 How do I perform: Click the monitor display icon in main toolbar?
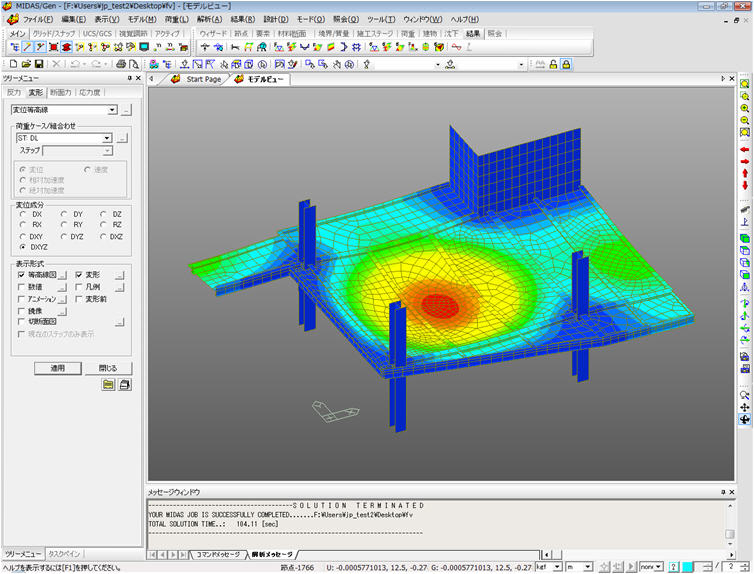(144, 47)
